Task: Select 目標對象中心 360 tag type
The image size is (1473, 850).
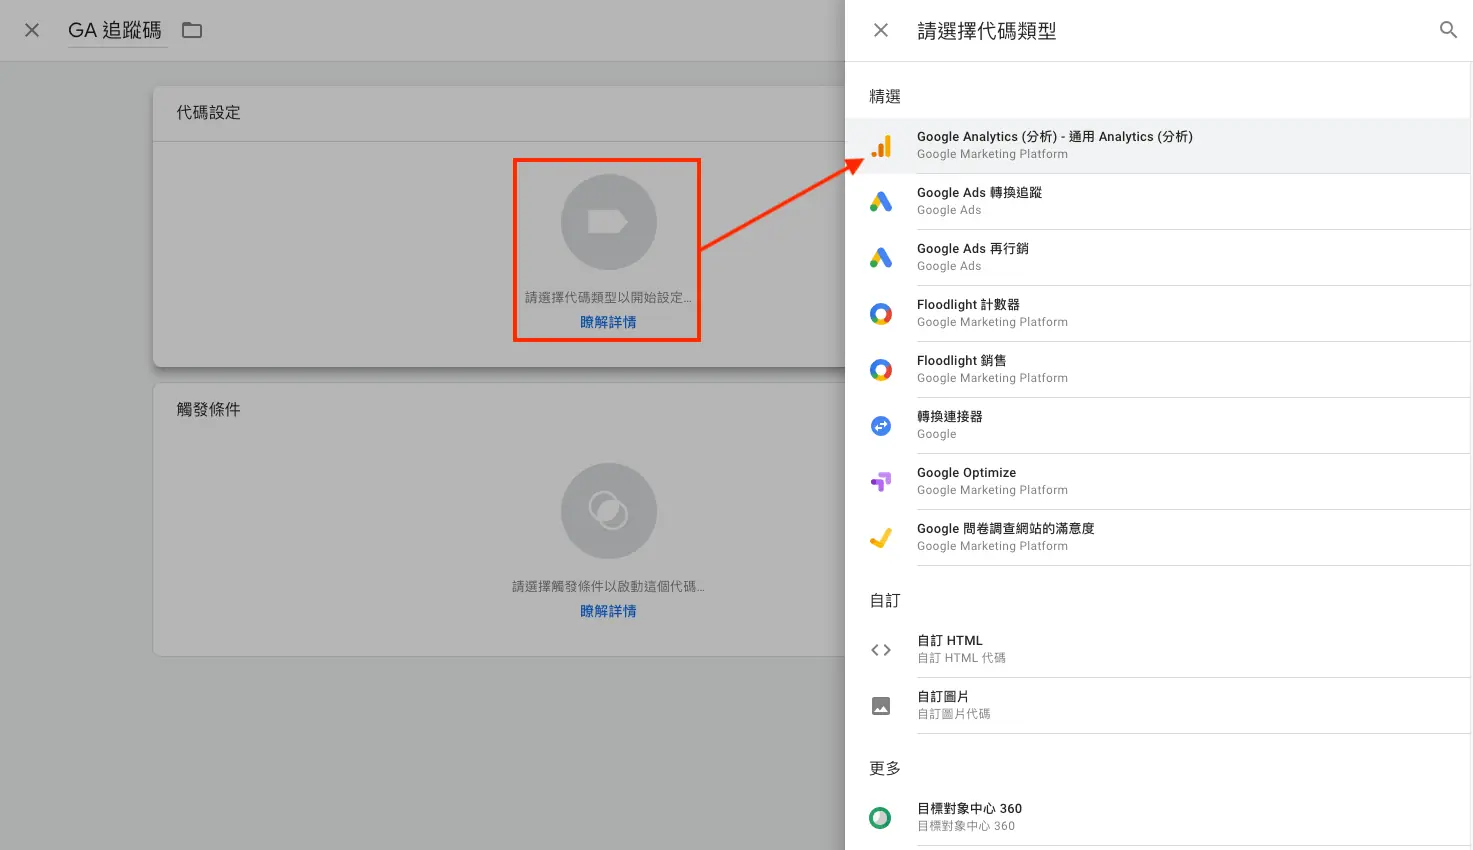Action: (1158, 818)
